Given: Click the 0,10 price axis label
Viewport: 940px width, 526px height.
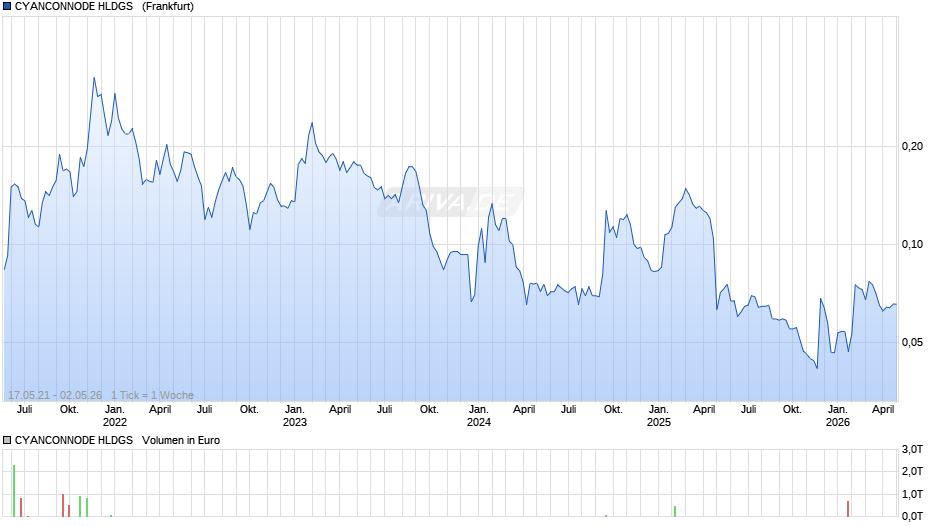Looking at the screenshot, I should 912,244.
